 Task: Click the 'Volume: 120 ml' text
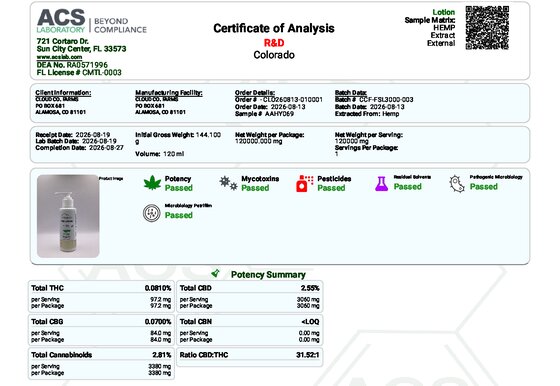click(160, 154)
